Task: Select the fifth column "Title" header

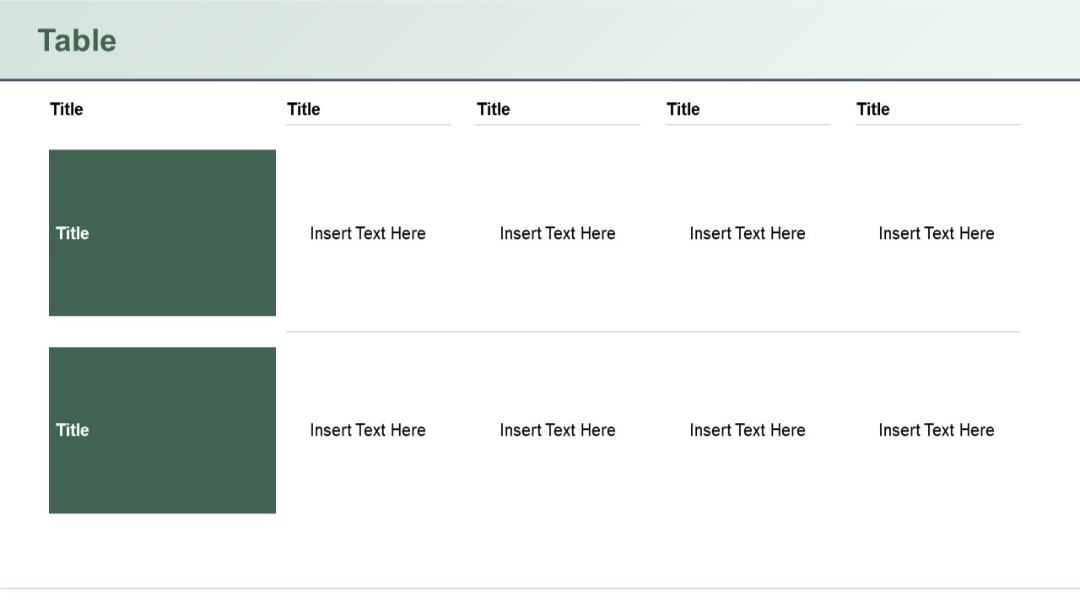Action: coord(873,109)
